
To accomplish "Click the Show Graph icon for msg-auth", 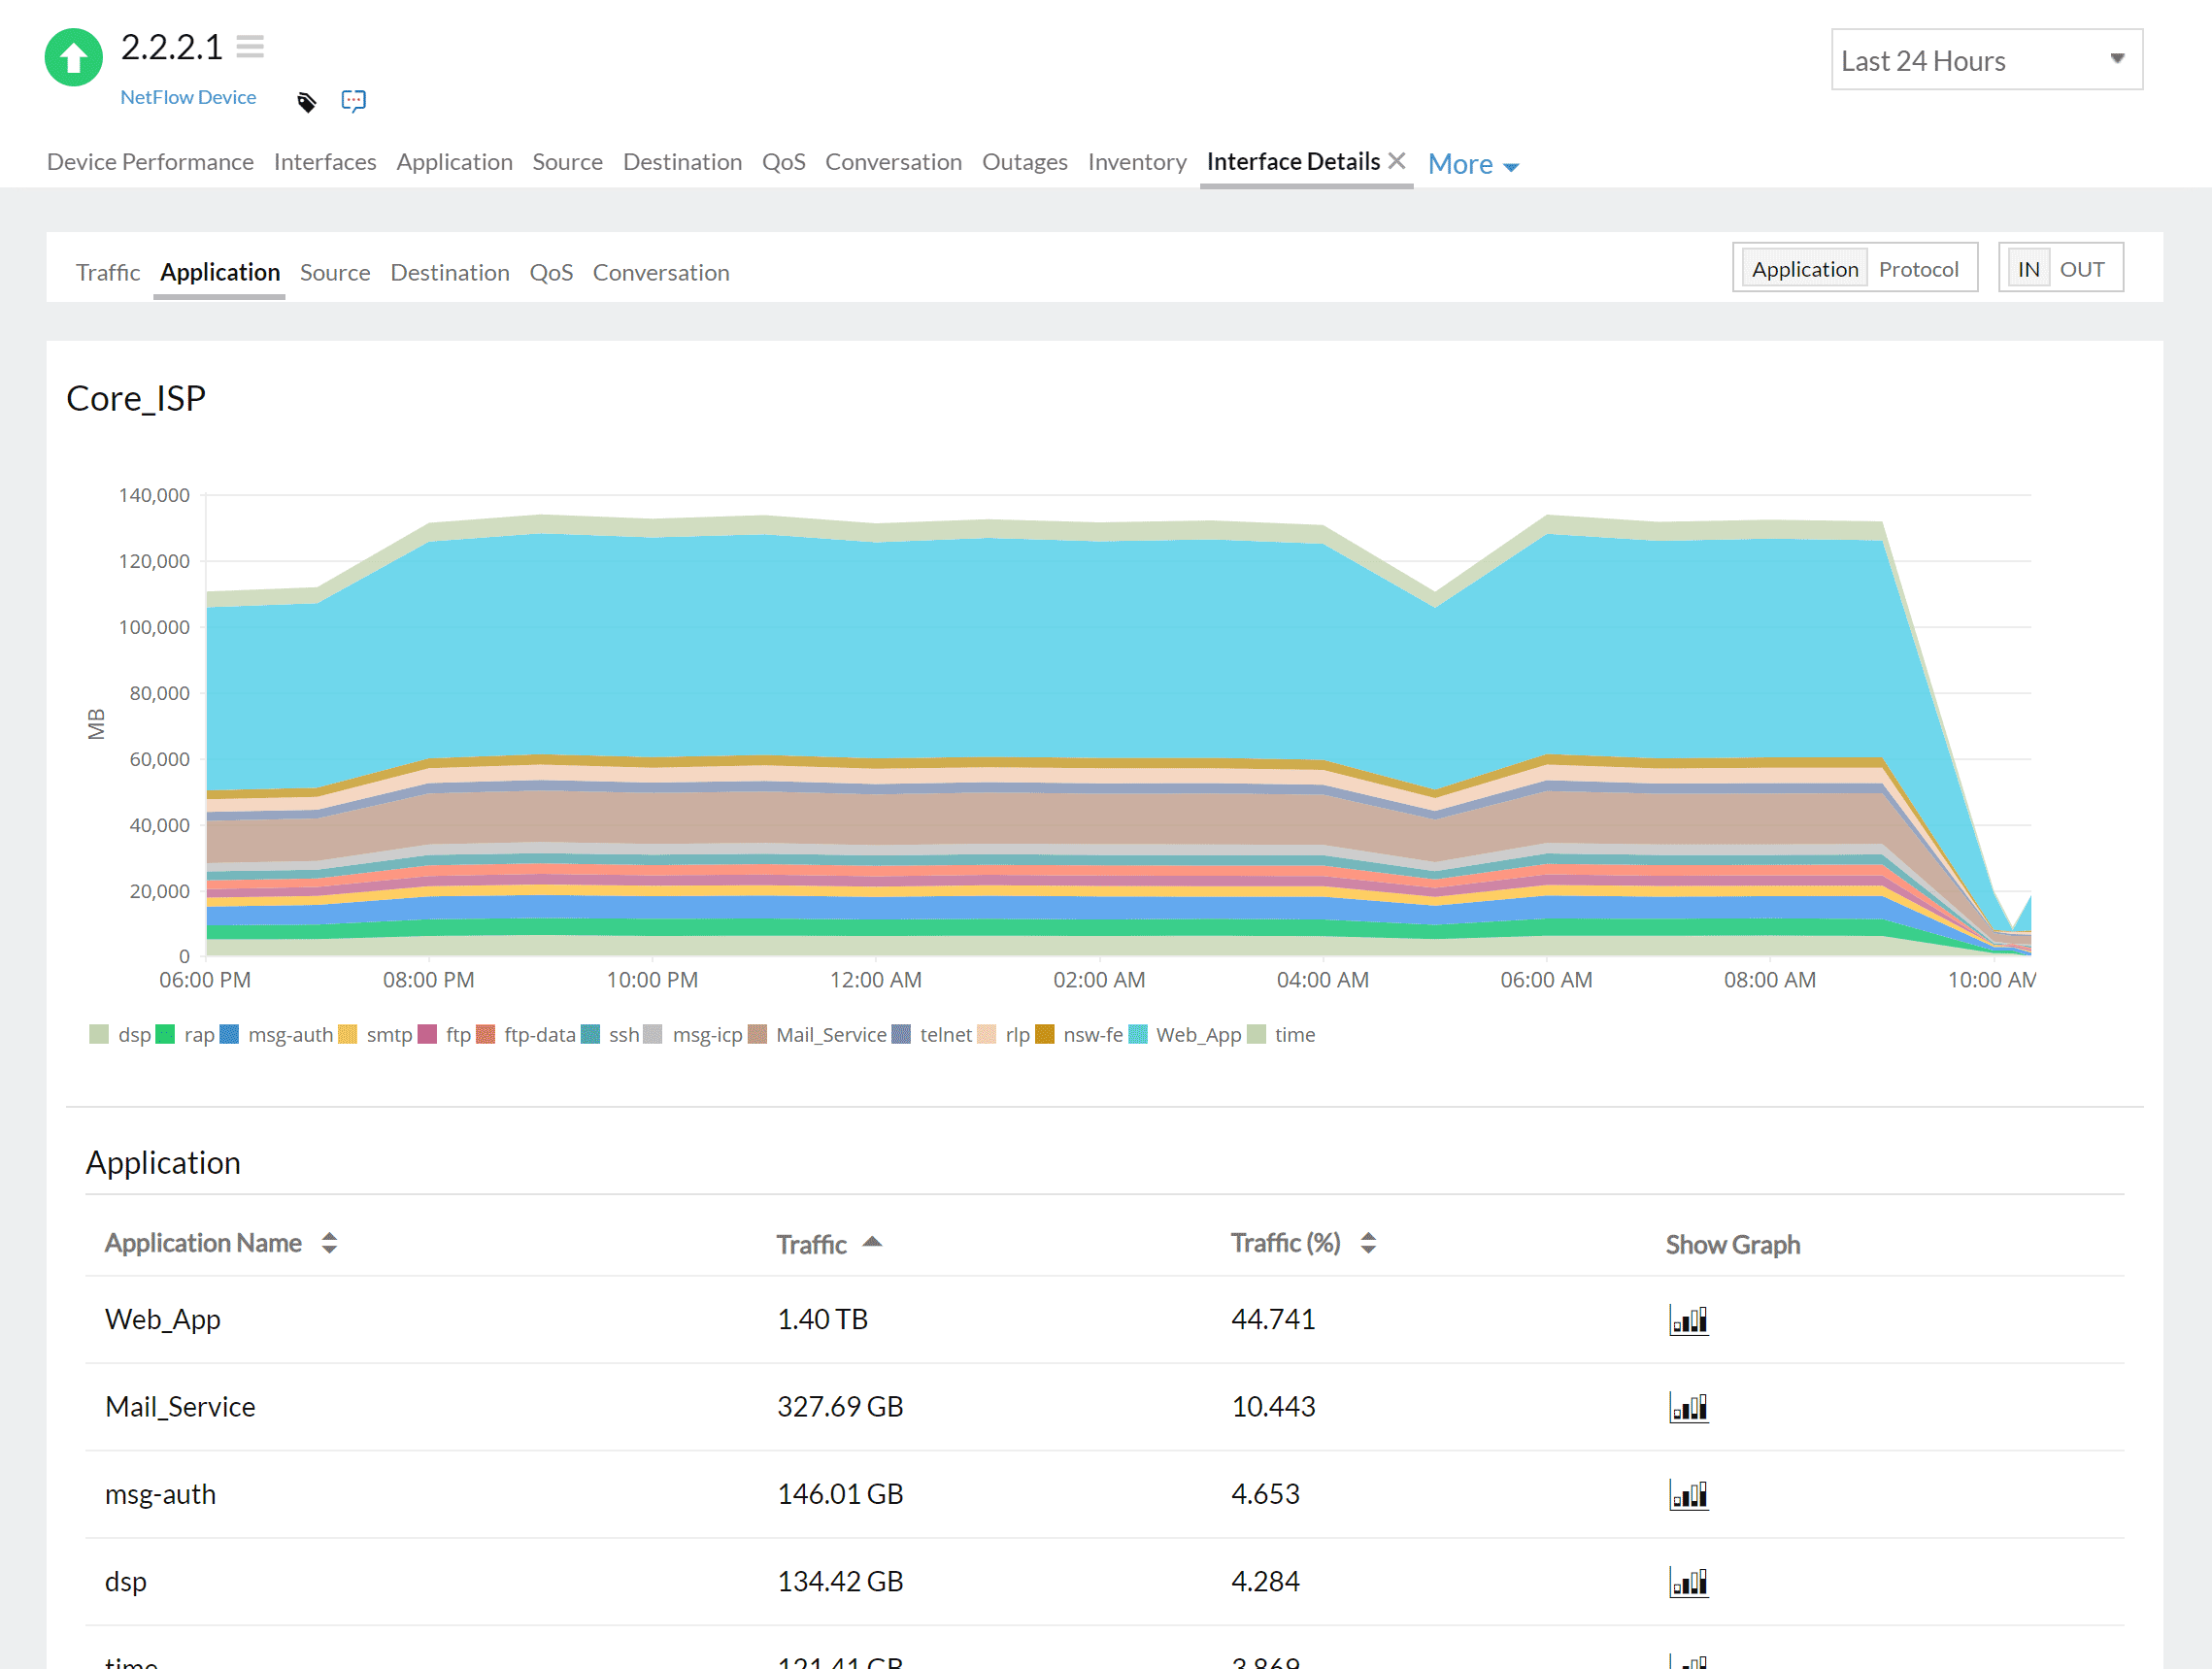I will coord(1688,1493).
